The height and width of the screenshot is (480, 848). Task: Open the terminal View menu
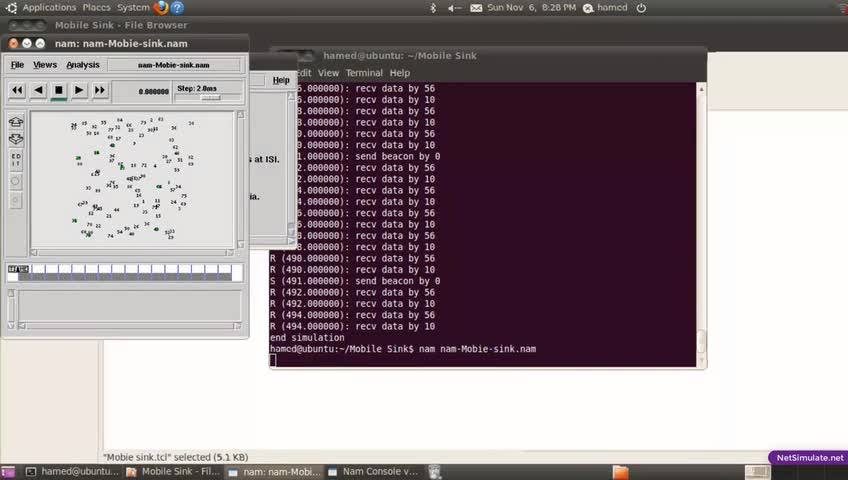(328, 73)
